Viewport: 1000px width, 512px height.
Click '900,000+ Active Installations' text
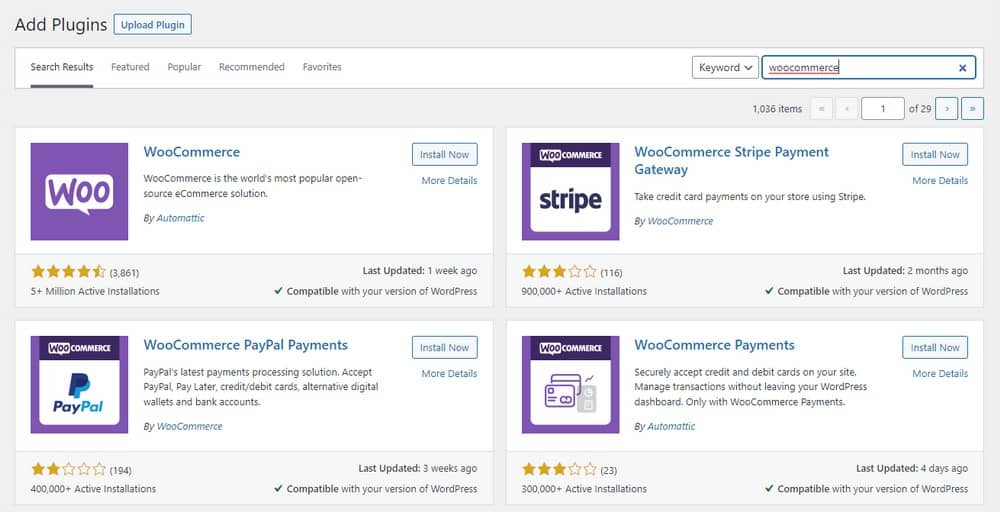[584, 291]
